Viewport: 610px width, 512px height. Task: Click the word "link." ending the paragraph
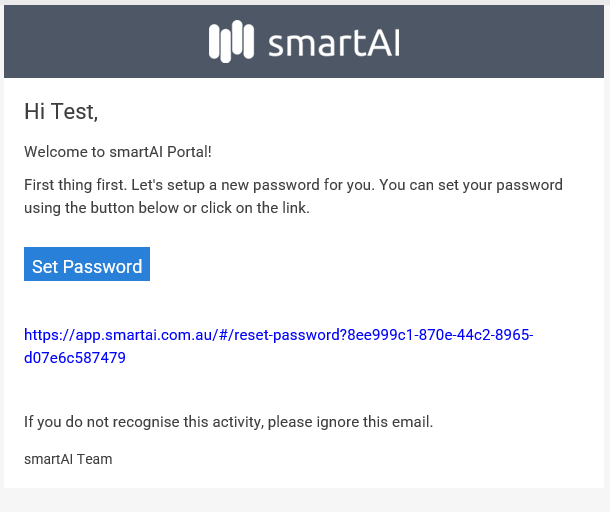pyautogui.click(x=296, y=208)
